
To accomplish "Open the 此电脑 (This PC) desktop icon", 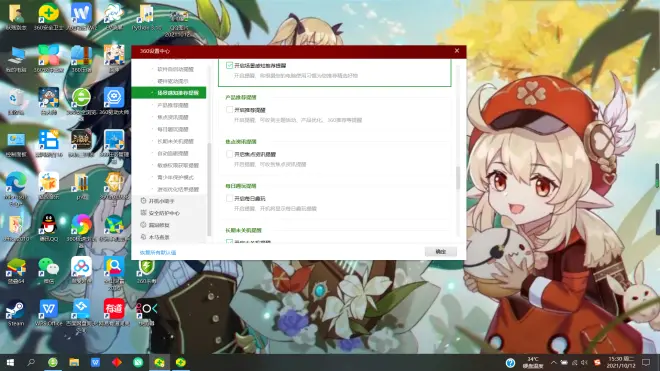I will coord(16,59).
